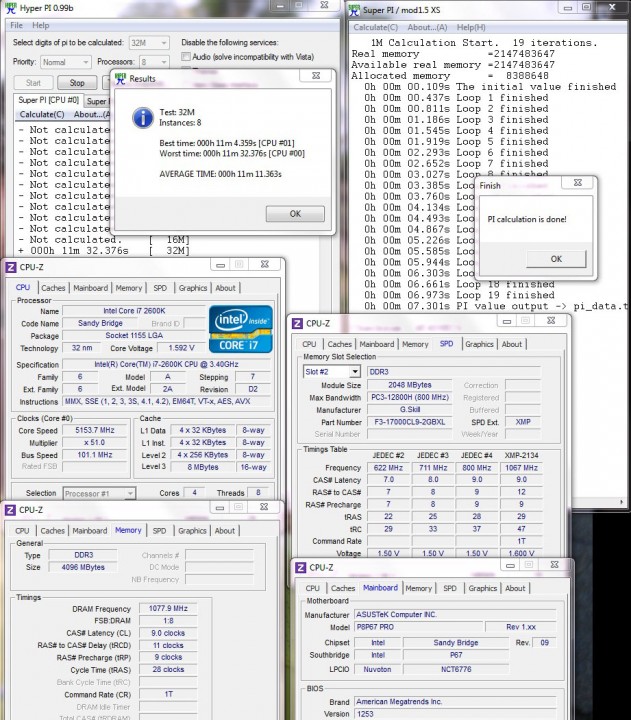
Task: Open the digits of pi dropdown (32M)
Action: 149,43
